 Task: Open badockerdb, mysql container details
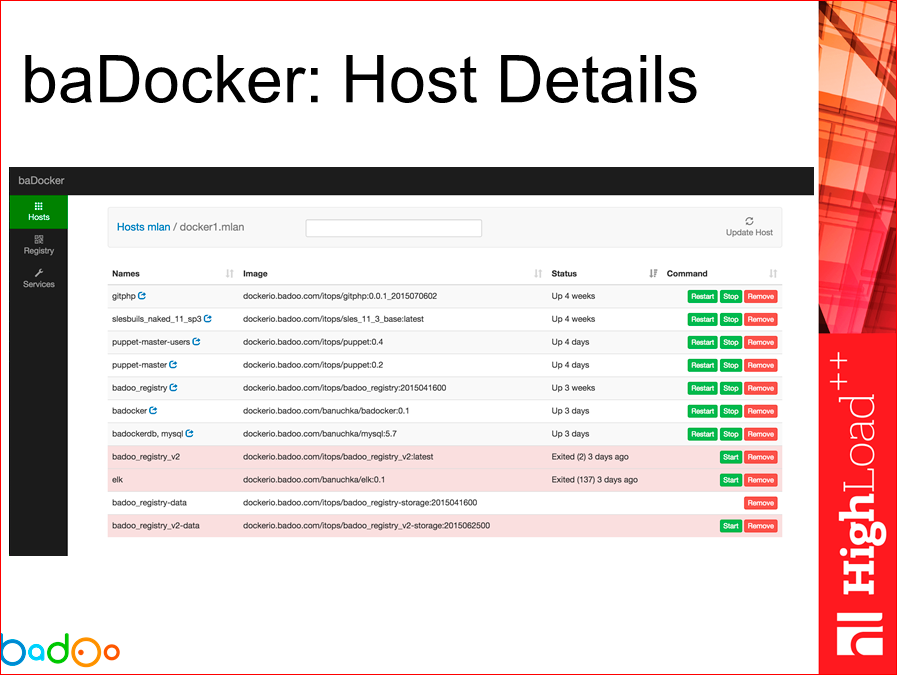pyautogui.click(x=190, y=433)
